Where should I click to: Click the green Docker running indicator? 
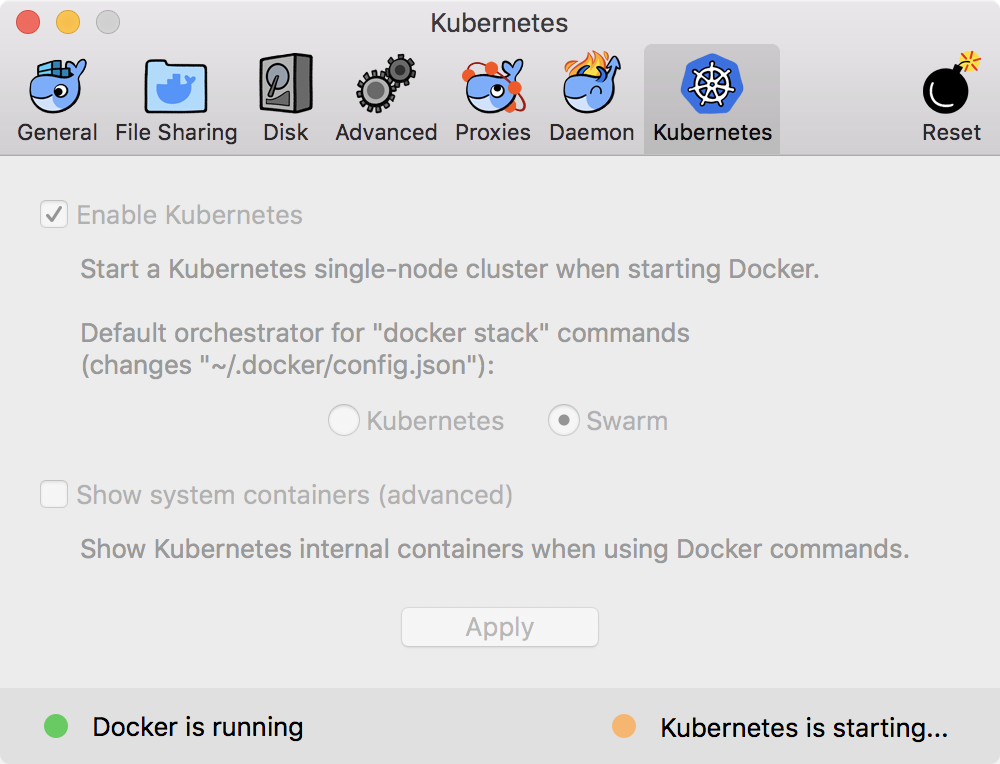(x=55, y=727)
